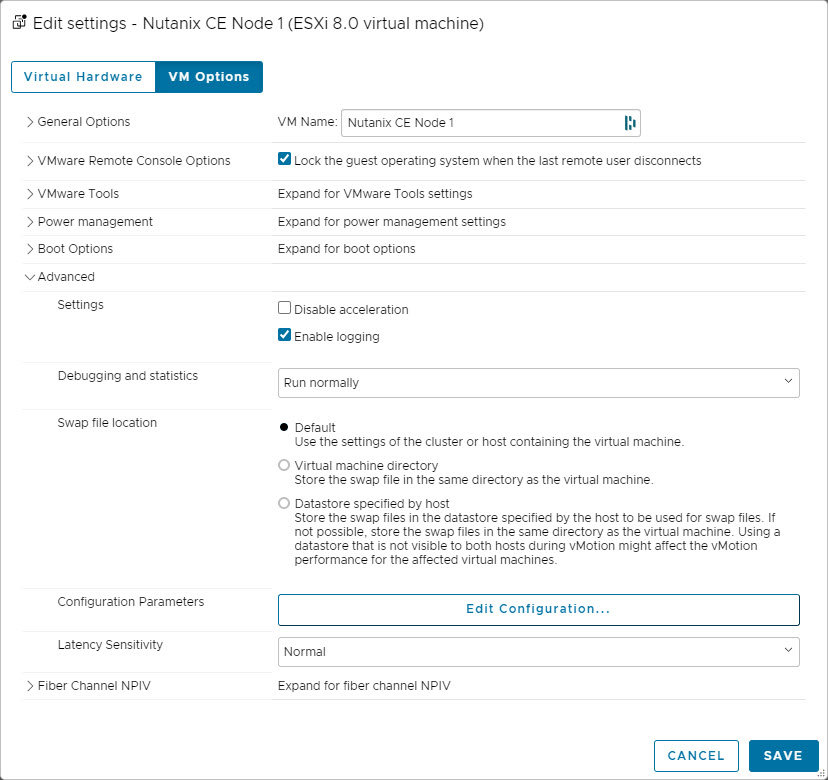Expand the VMware Tools section
828x780 pixels.
pyautogui.click(x=30, y=194)
